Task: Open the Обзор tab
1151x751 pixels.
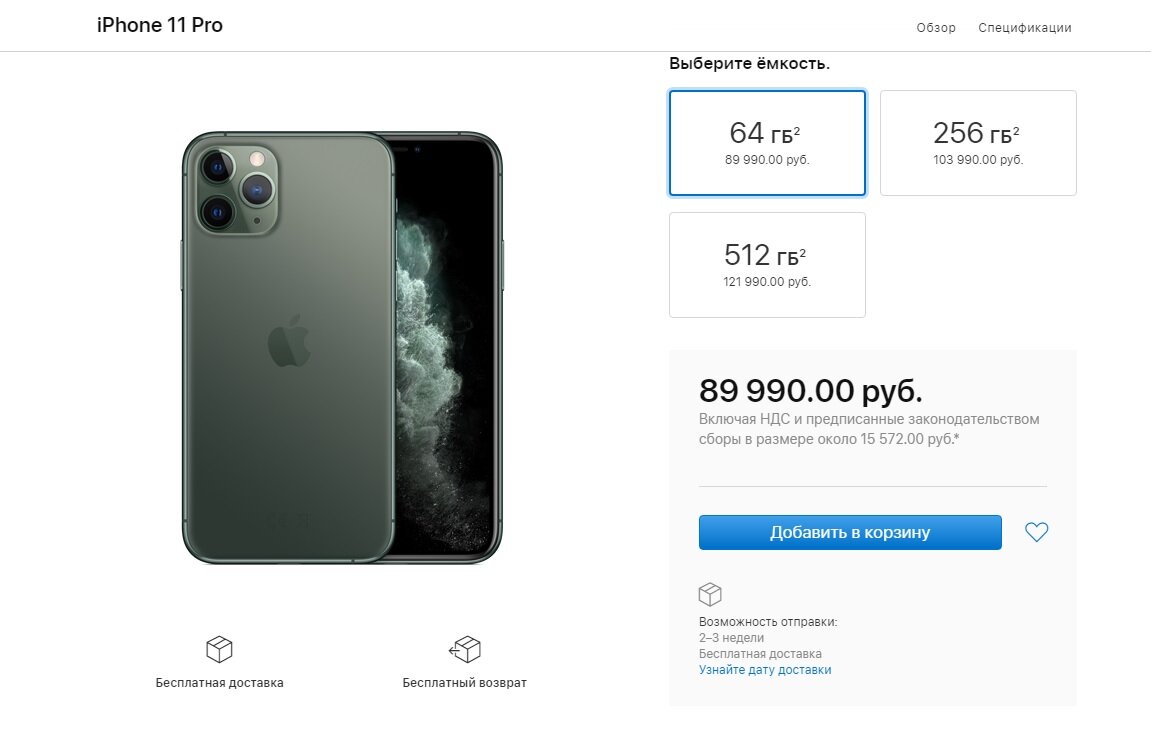Action: pos(936,28)
